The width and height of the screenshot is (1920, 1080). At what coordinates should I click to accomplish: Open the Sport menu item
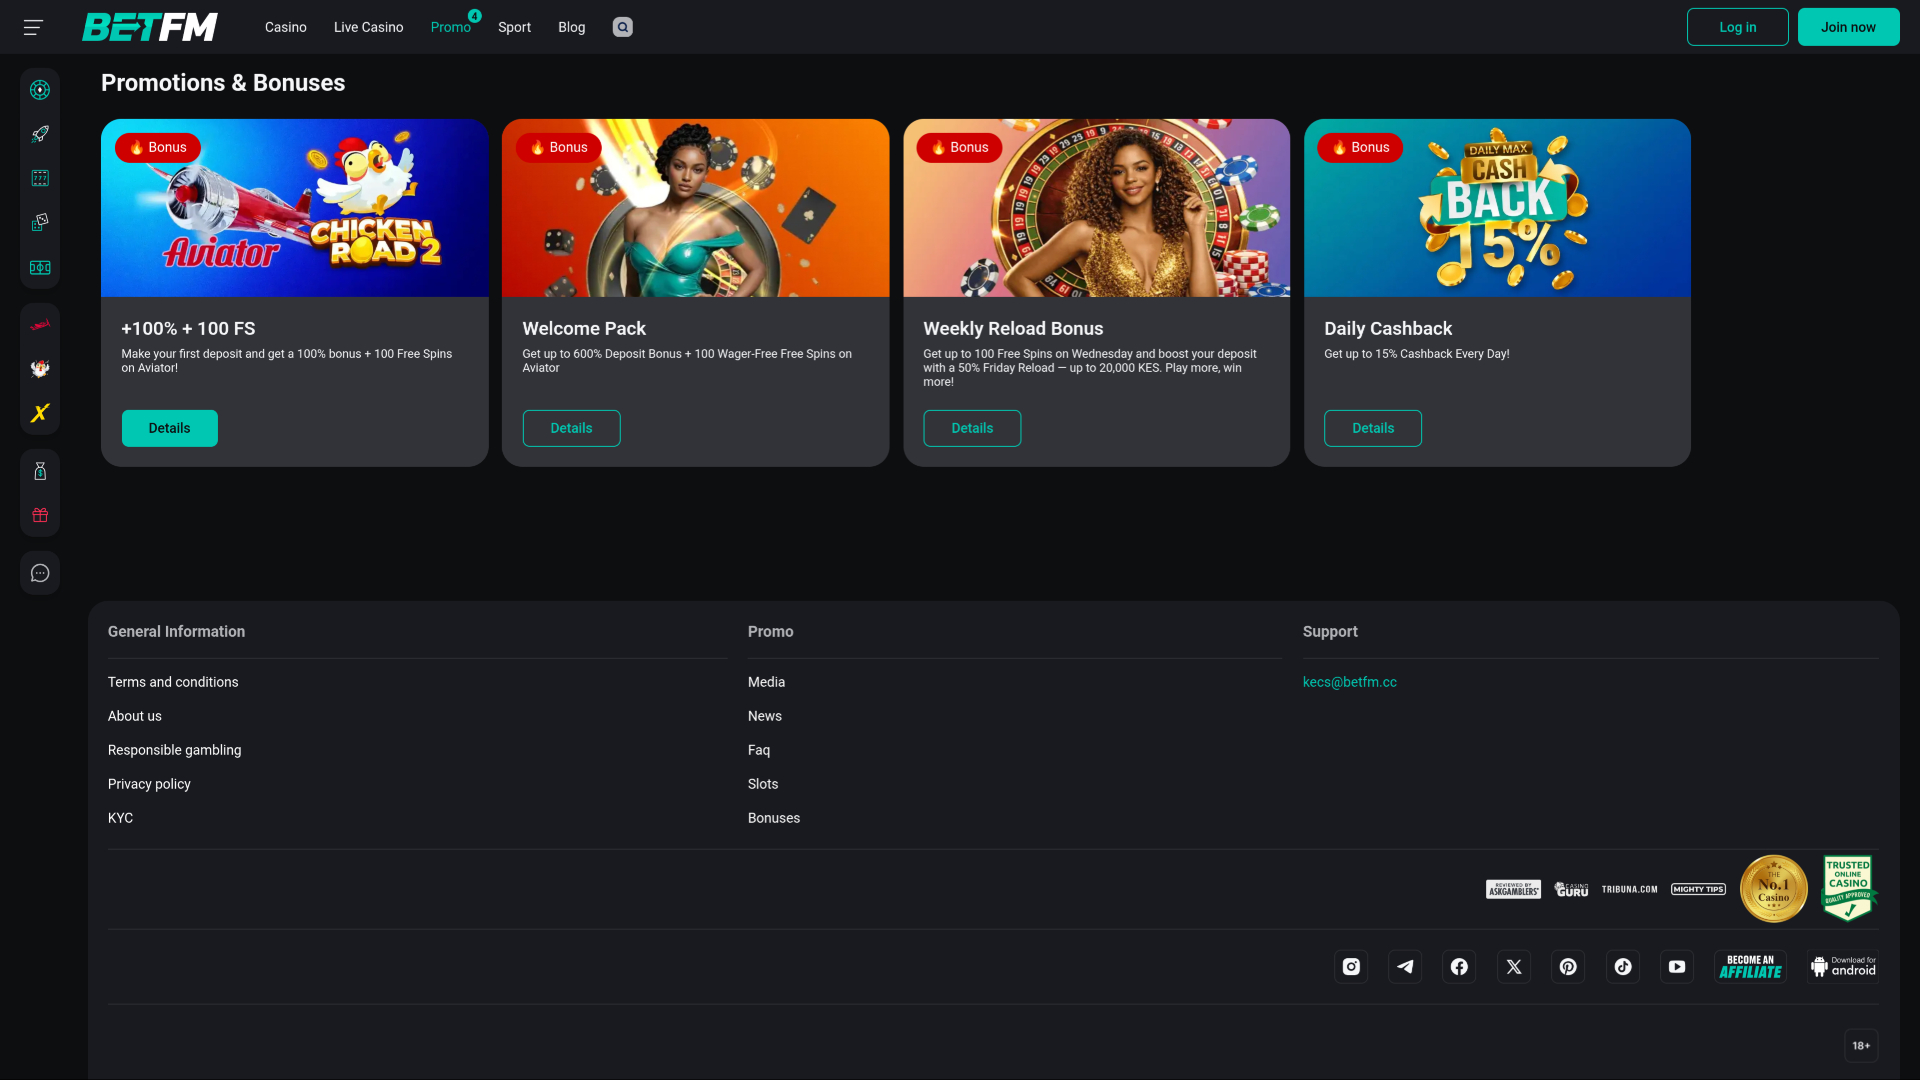tap(514, 27)
